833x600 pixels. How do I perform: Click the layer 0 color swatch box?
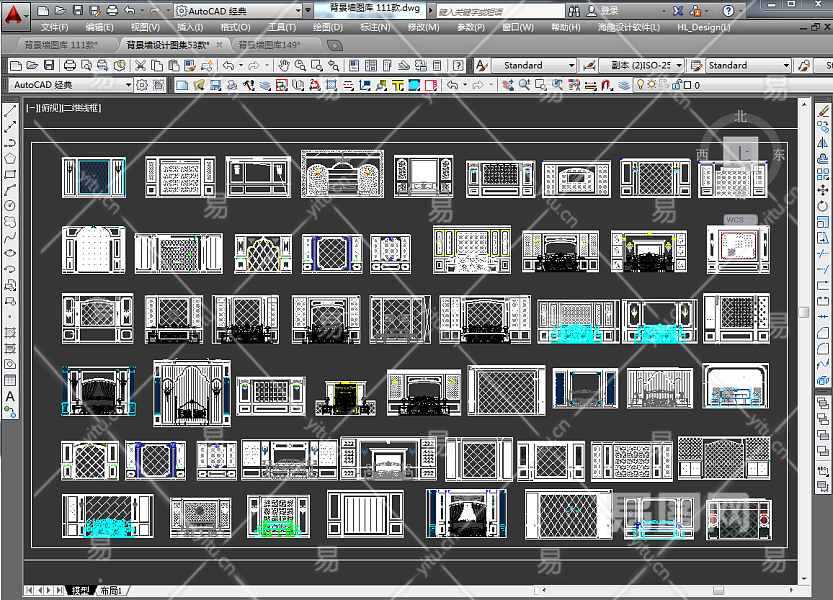click(688, 86)
